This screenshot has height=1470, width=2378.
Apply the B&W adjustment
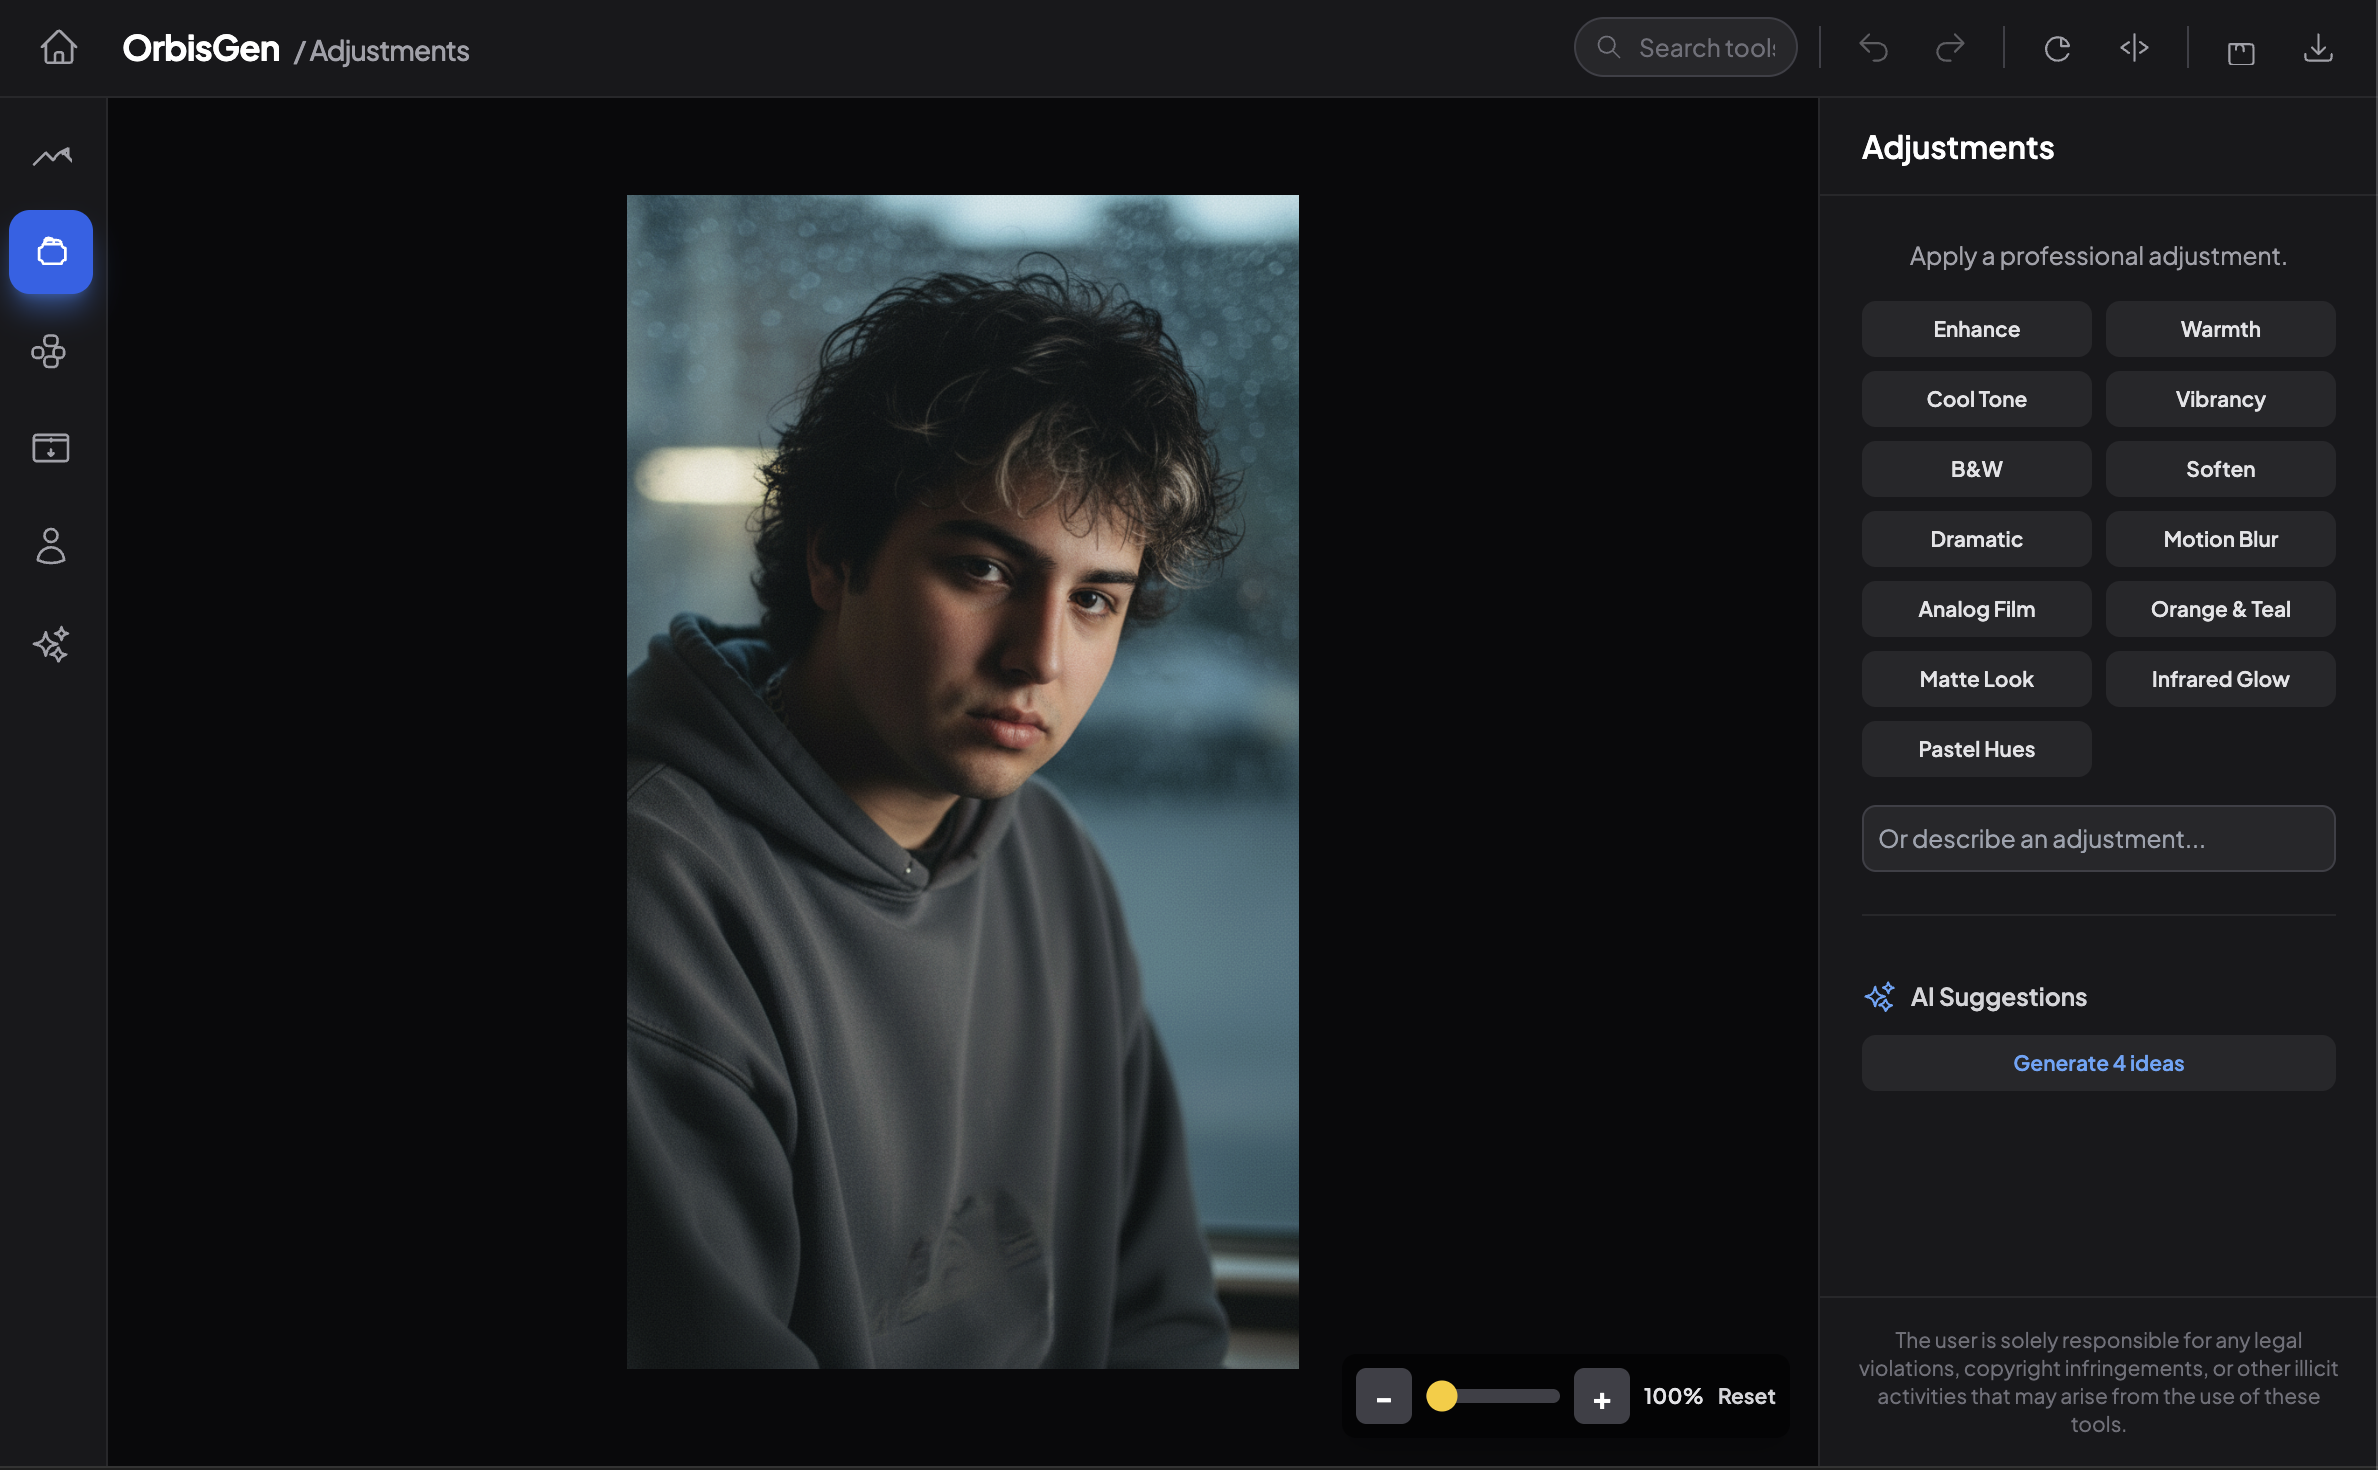[1975, 469]
